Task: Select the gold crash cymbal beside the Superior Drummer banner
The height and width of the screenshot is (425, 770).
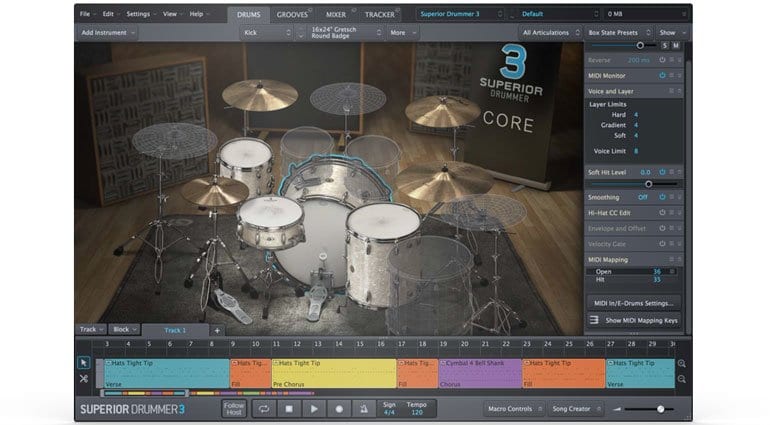Action: coord(442,111)
